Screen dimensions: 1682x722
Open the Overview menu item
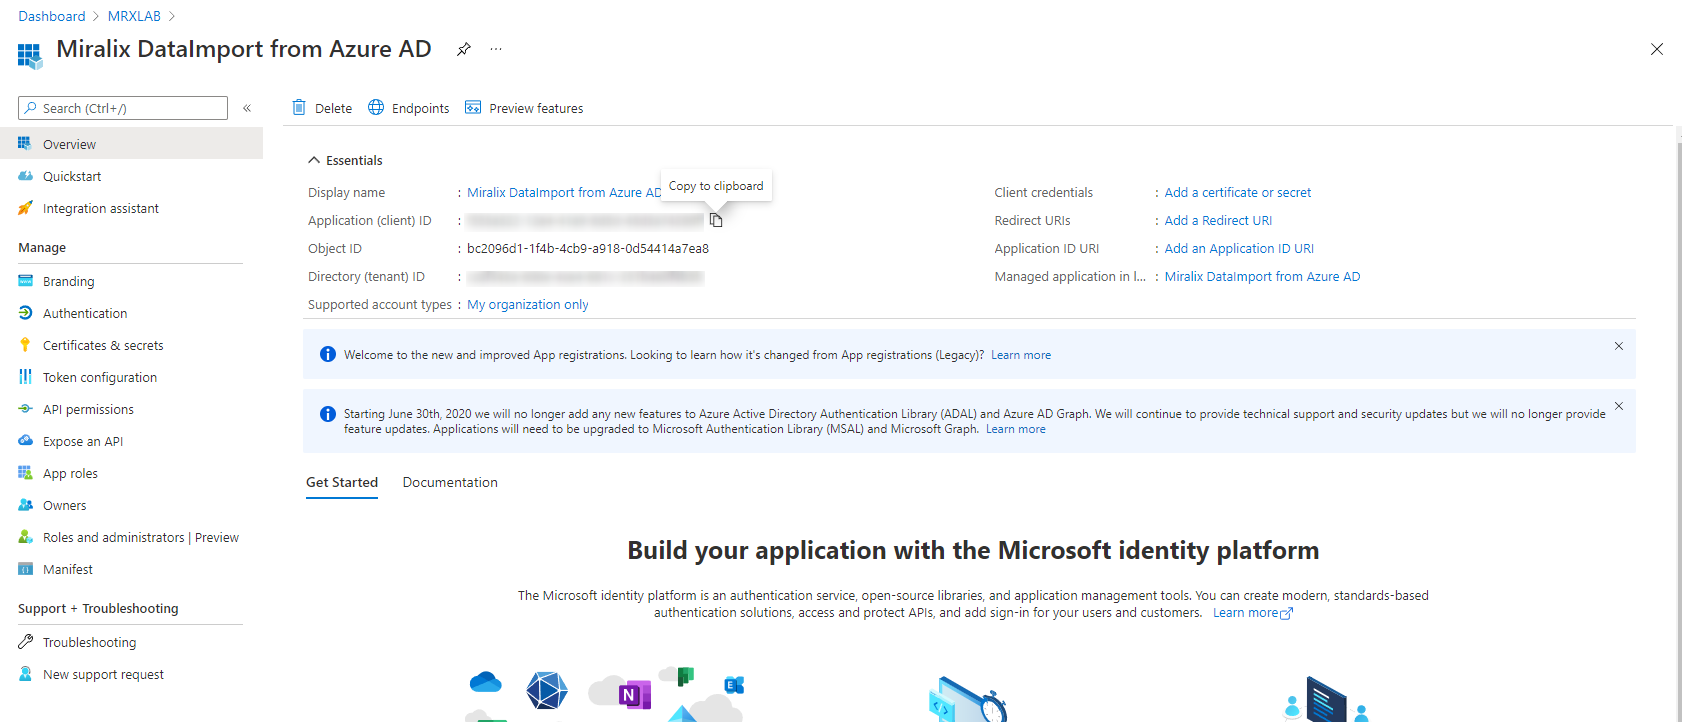click(131, 144)
